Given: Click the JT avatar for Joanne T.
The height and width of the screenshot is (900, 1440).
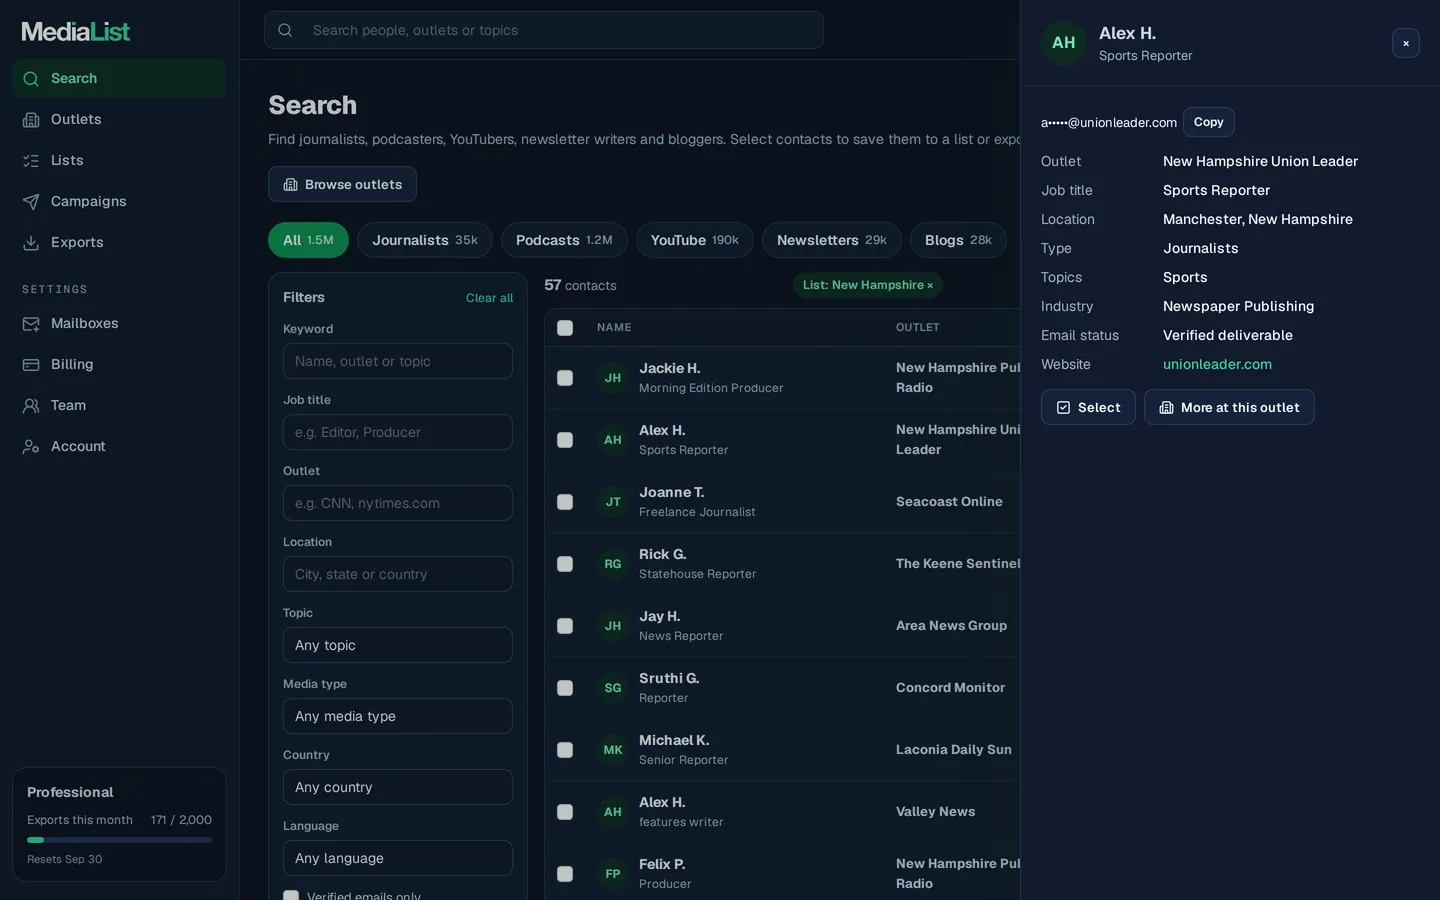Looking at the screenshot, I should click(613, 502).
